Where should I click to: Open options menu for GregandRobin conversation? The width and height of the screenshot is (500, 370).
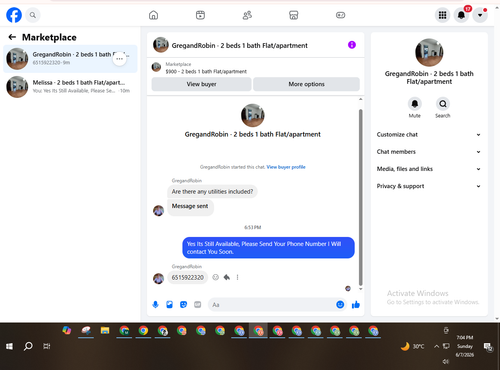point(119,59)
